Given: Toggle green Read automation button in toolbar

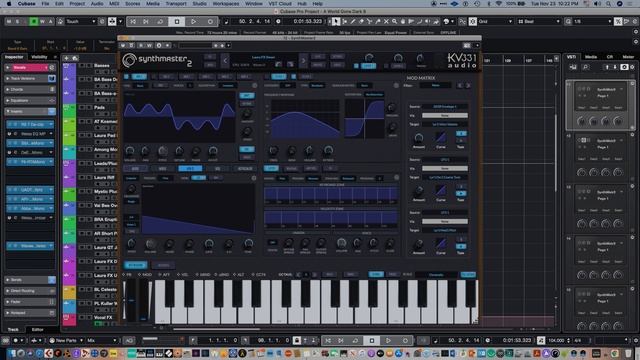Looking at the screenshot, I should [34, 21].
